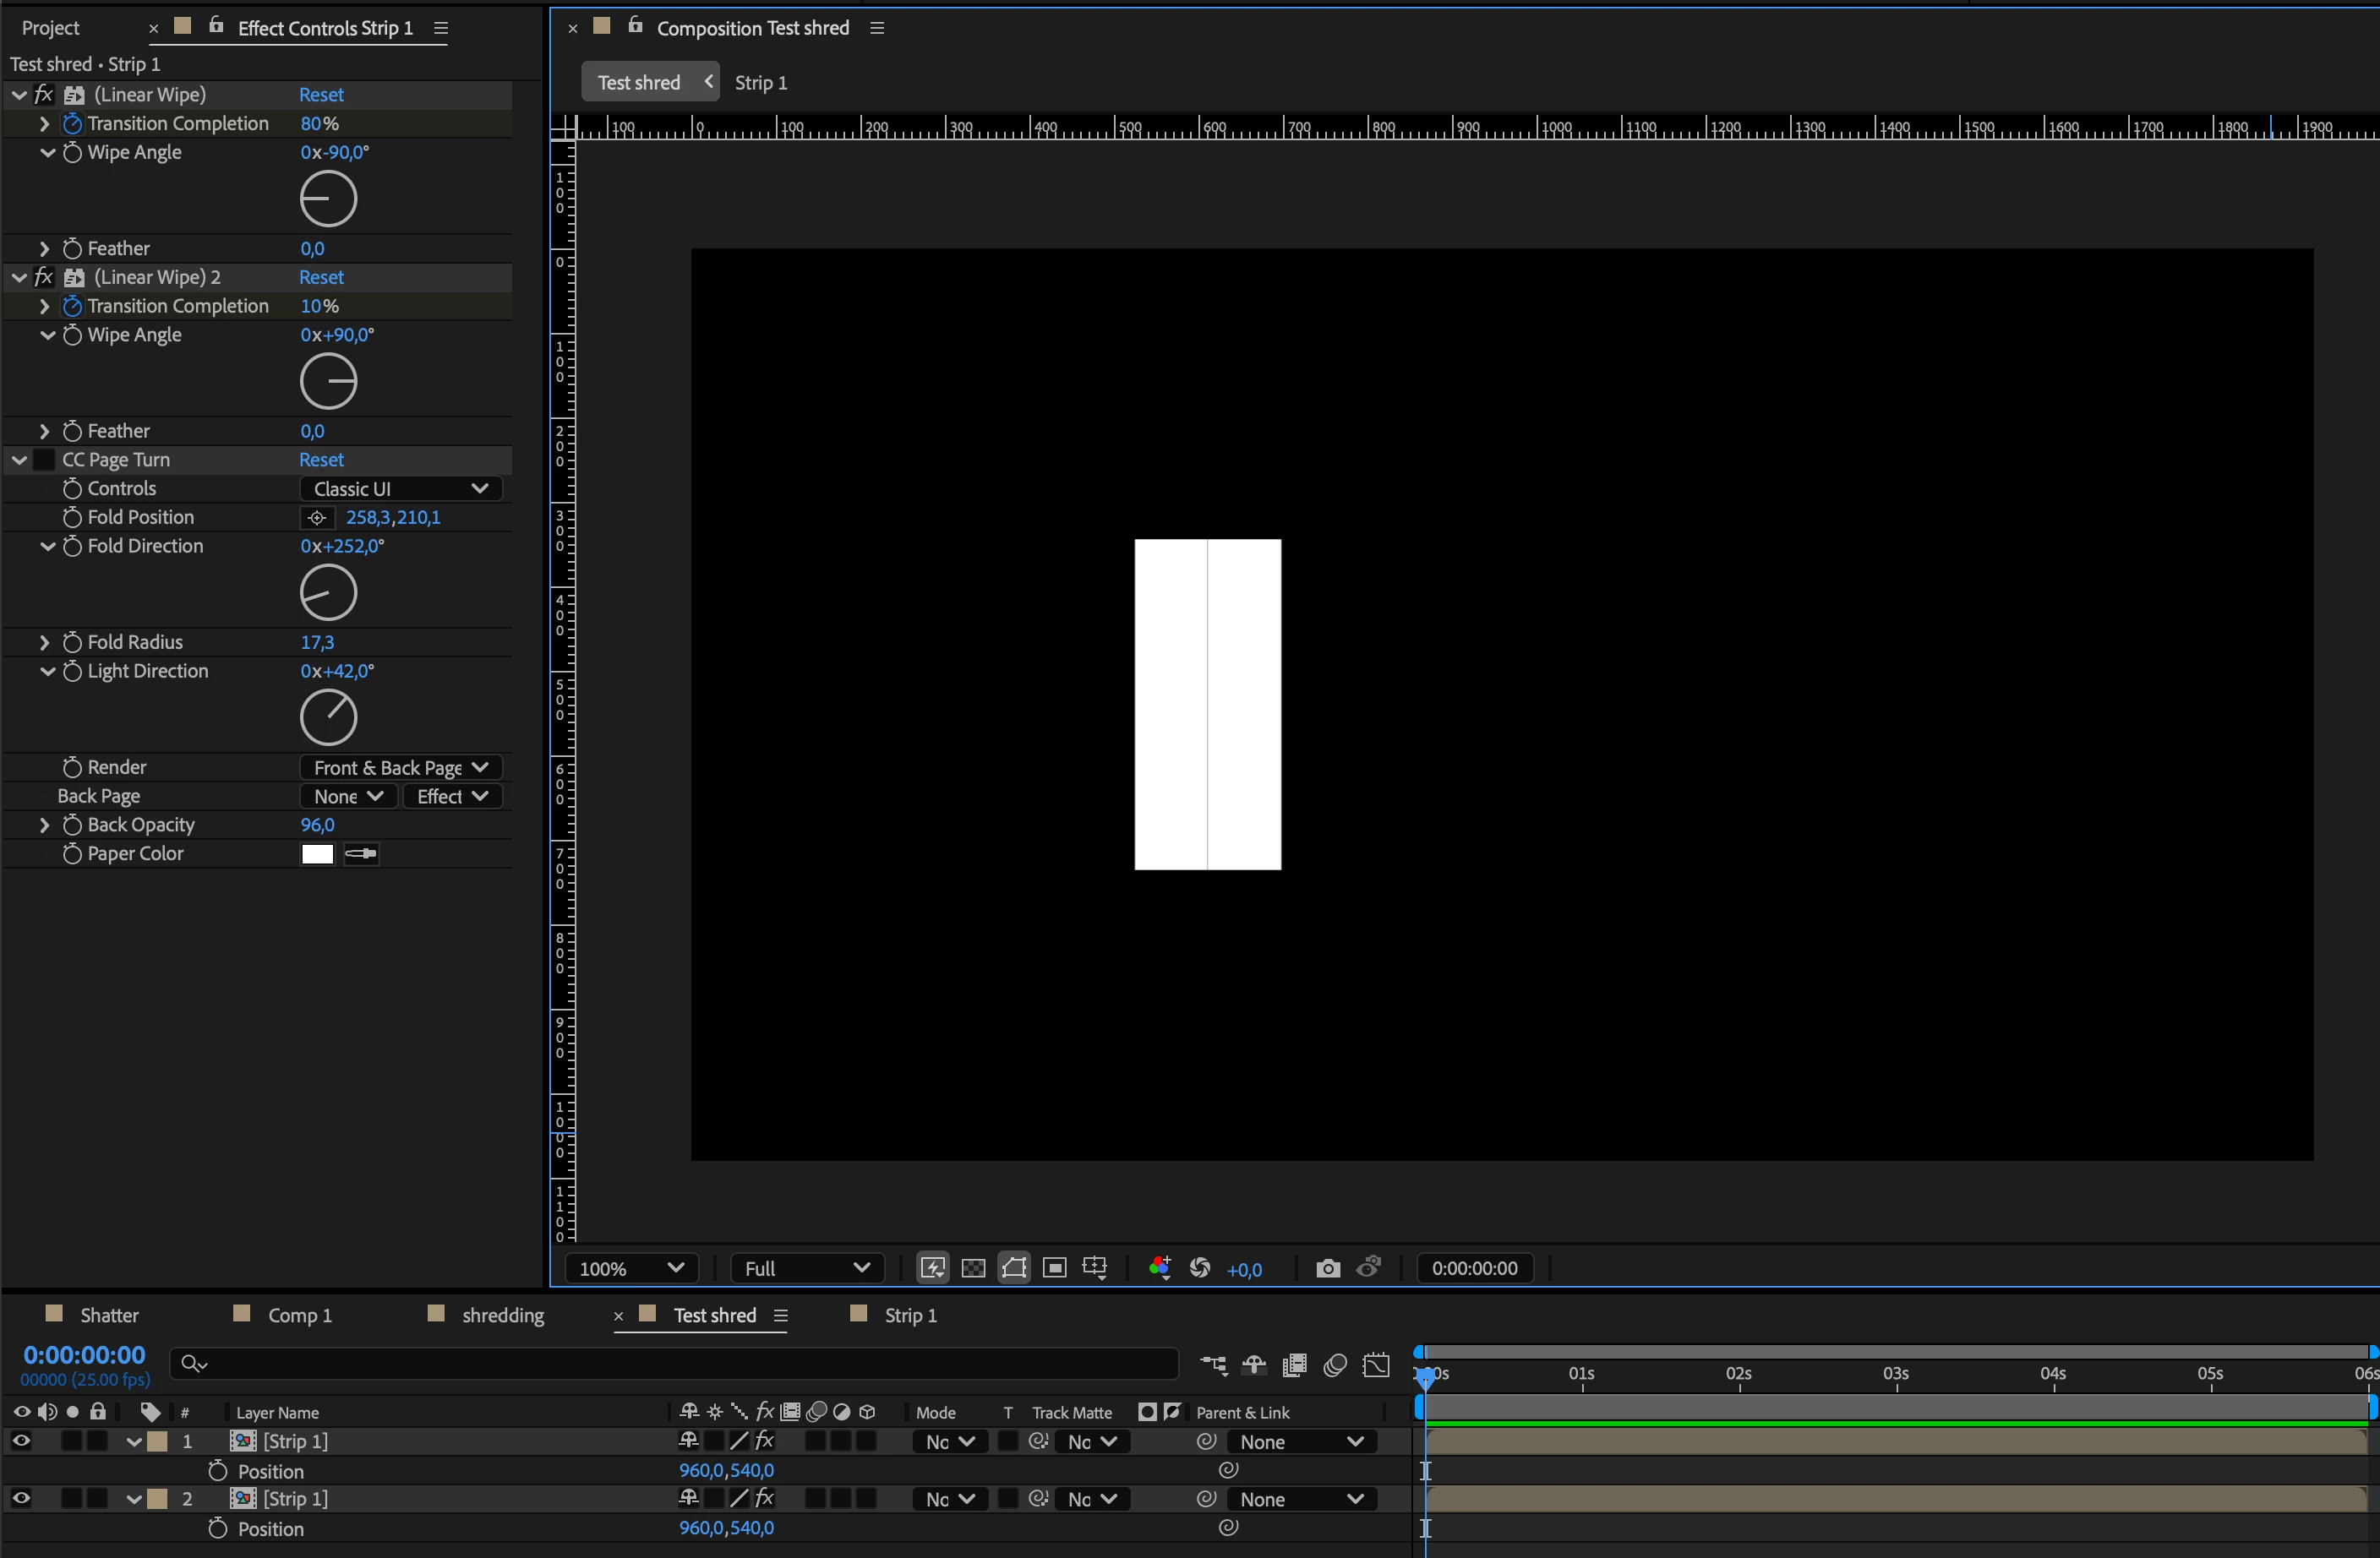Hide layer 1 Strip 1 with eye icon
Image resolution: width=2380 pixels, height=1558 pixels.
pos(21,1441)
